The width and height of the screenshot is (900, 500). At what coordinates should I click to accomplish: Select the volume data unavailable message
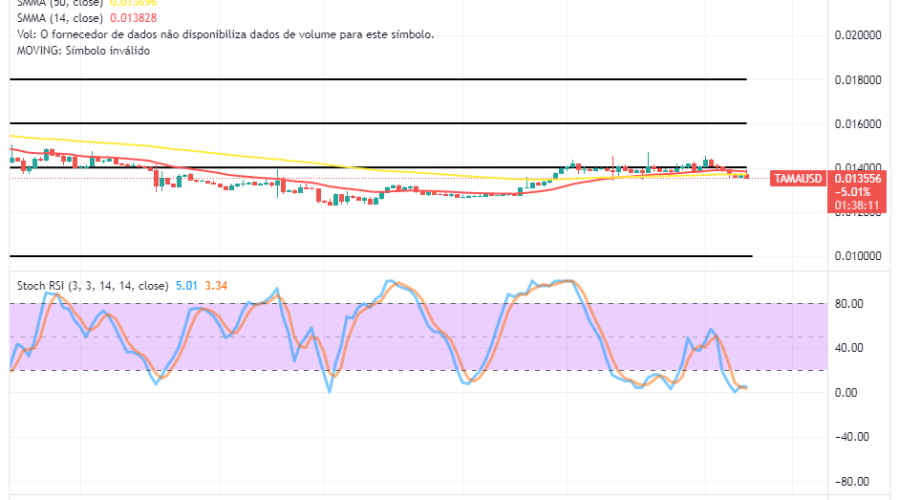point(225,34)
